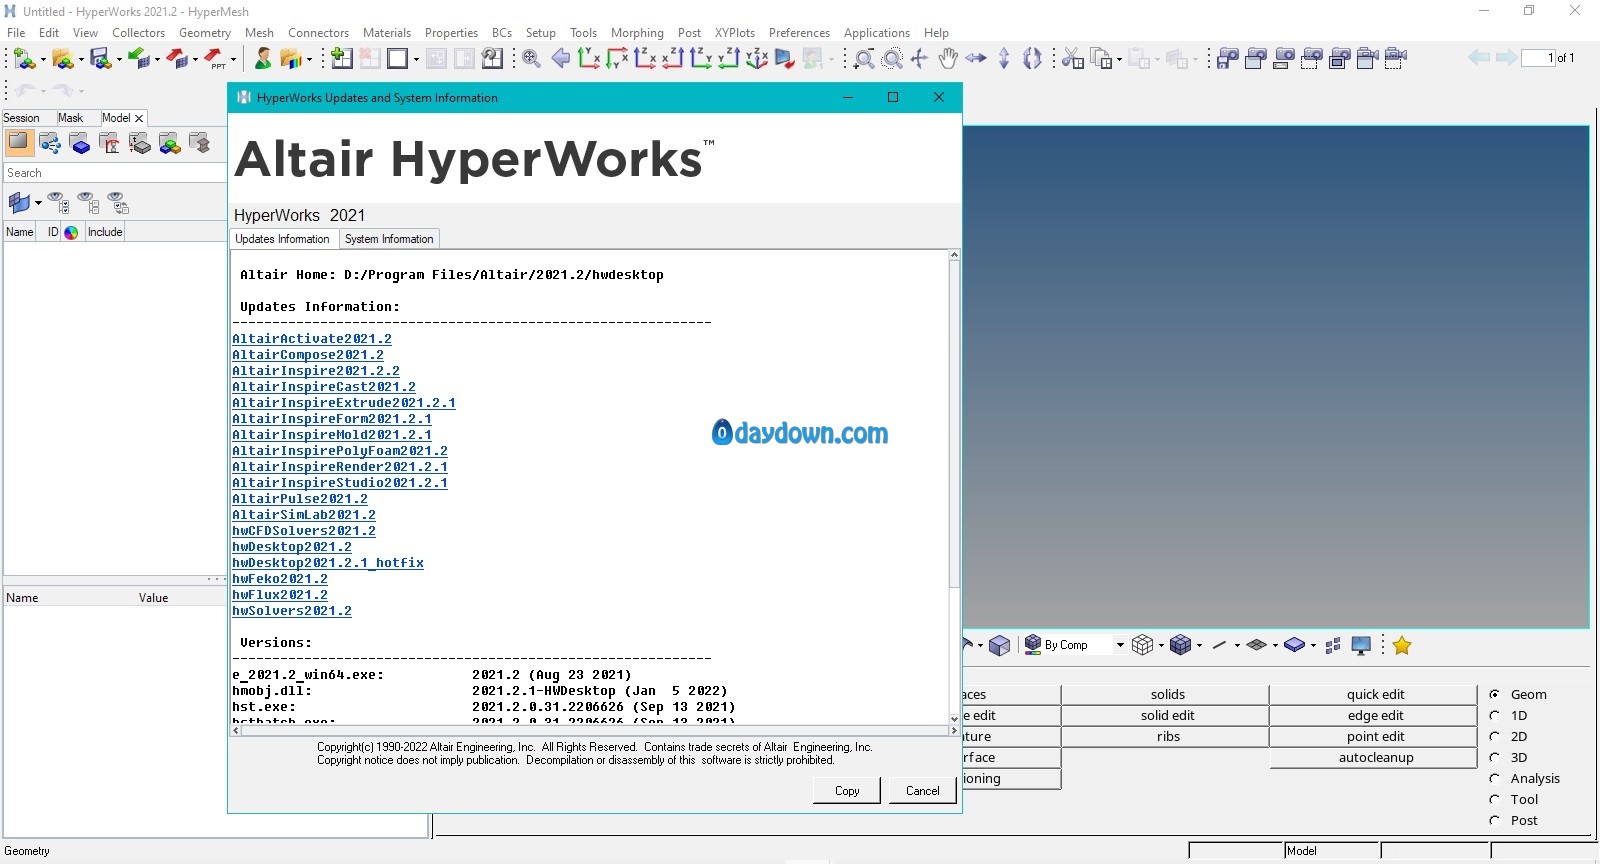Click the autocleanup panel button
Image resolution: width=1600 pixels, height=864 pixels.
coord(1375,757)
